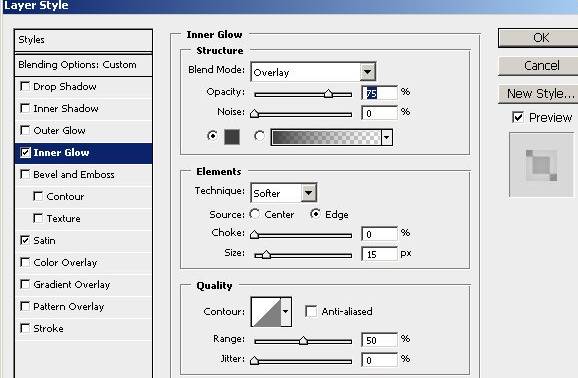578x378 pixels.
Task: Click the Size value input field
Action: click(x=380, y=254)
